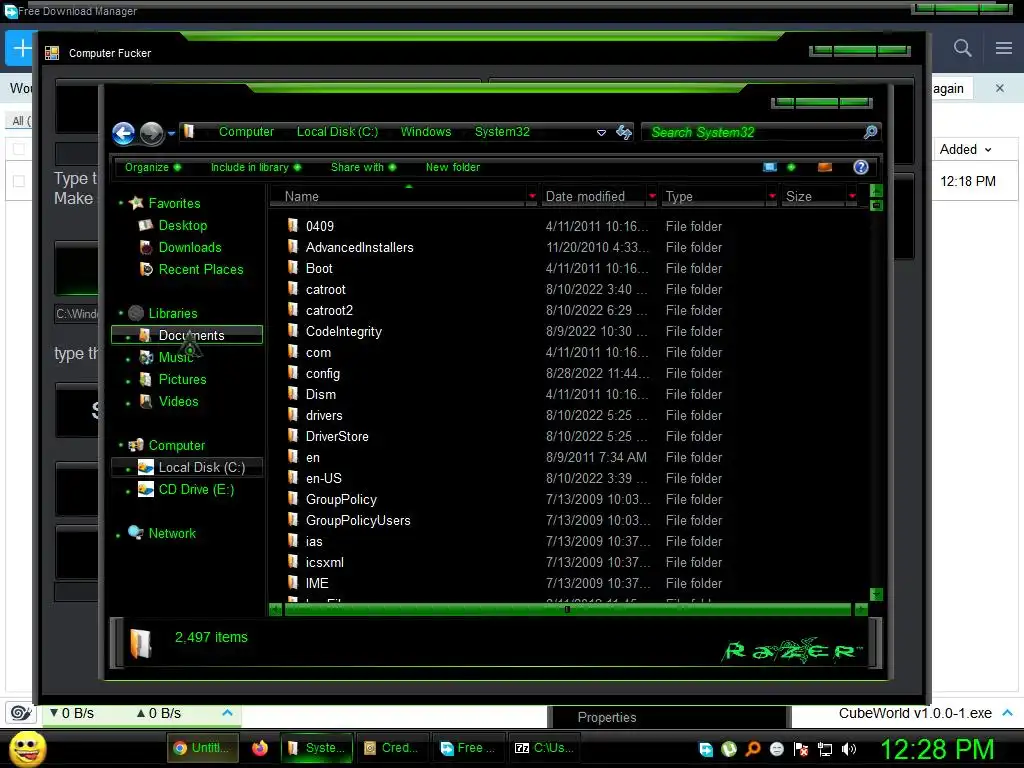Click the plus add-download button in Free Download Manager
This screenshot has width=1024, height=768.
click(20, 48)
